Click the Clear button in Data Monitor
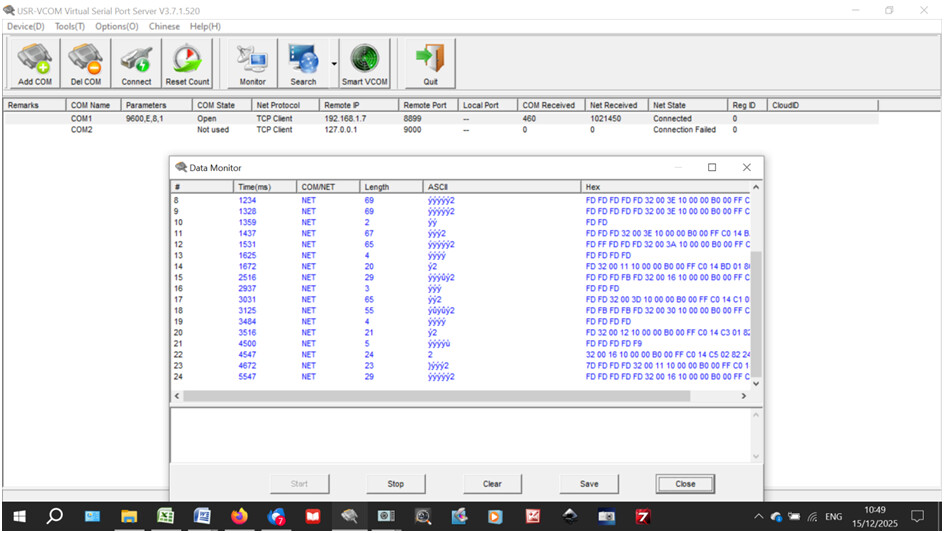Image resolution: width=944 pixels, height=533 pixels. [492, 484]
